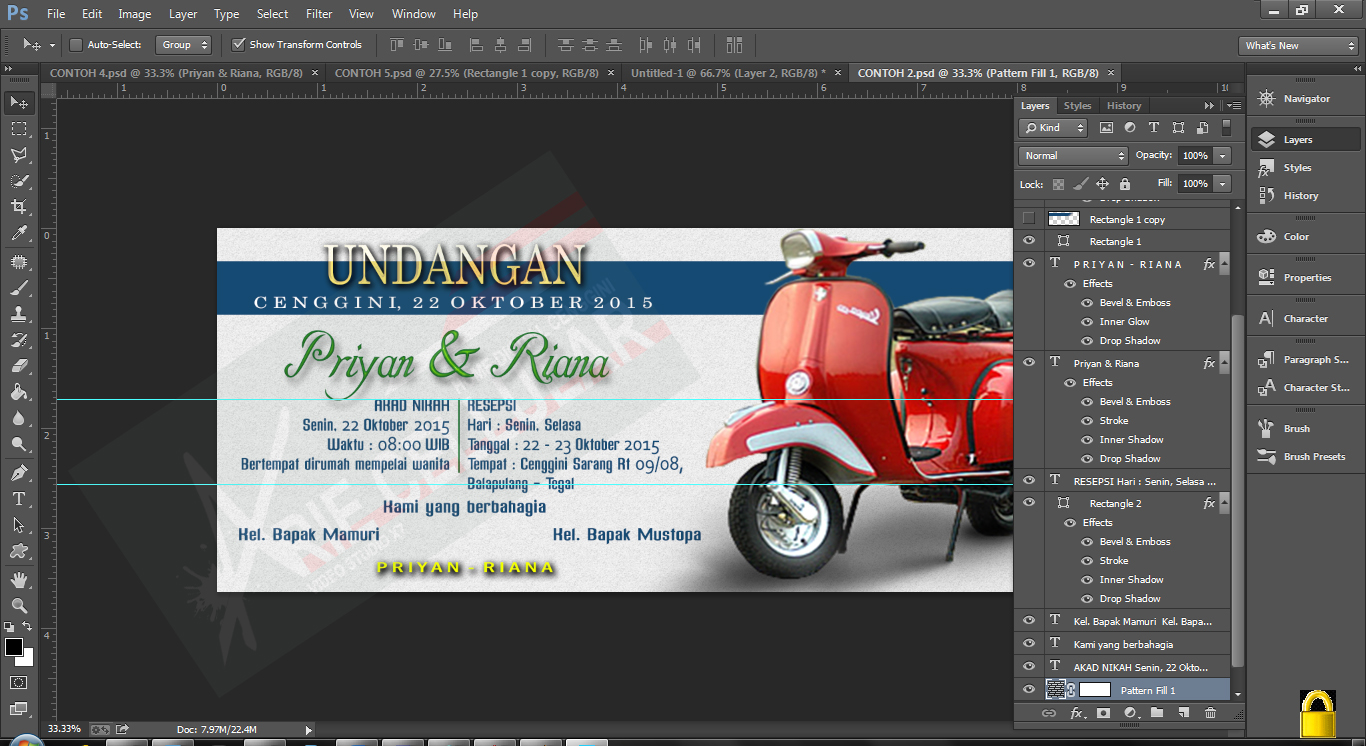Viewport: 1366px width, 746px height.
Task: Toggle Inner Glow effect visibility
Action: [x=1087, y=322]
